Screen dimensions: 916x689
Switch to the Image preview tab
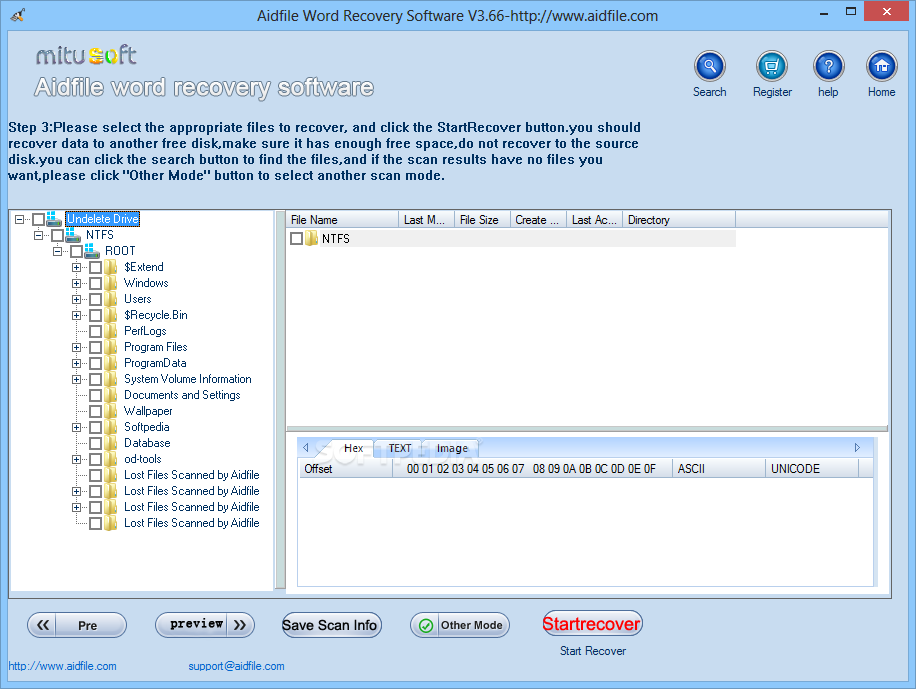click(x=452, y=448)
